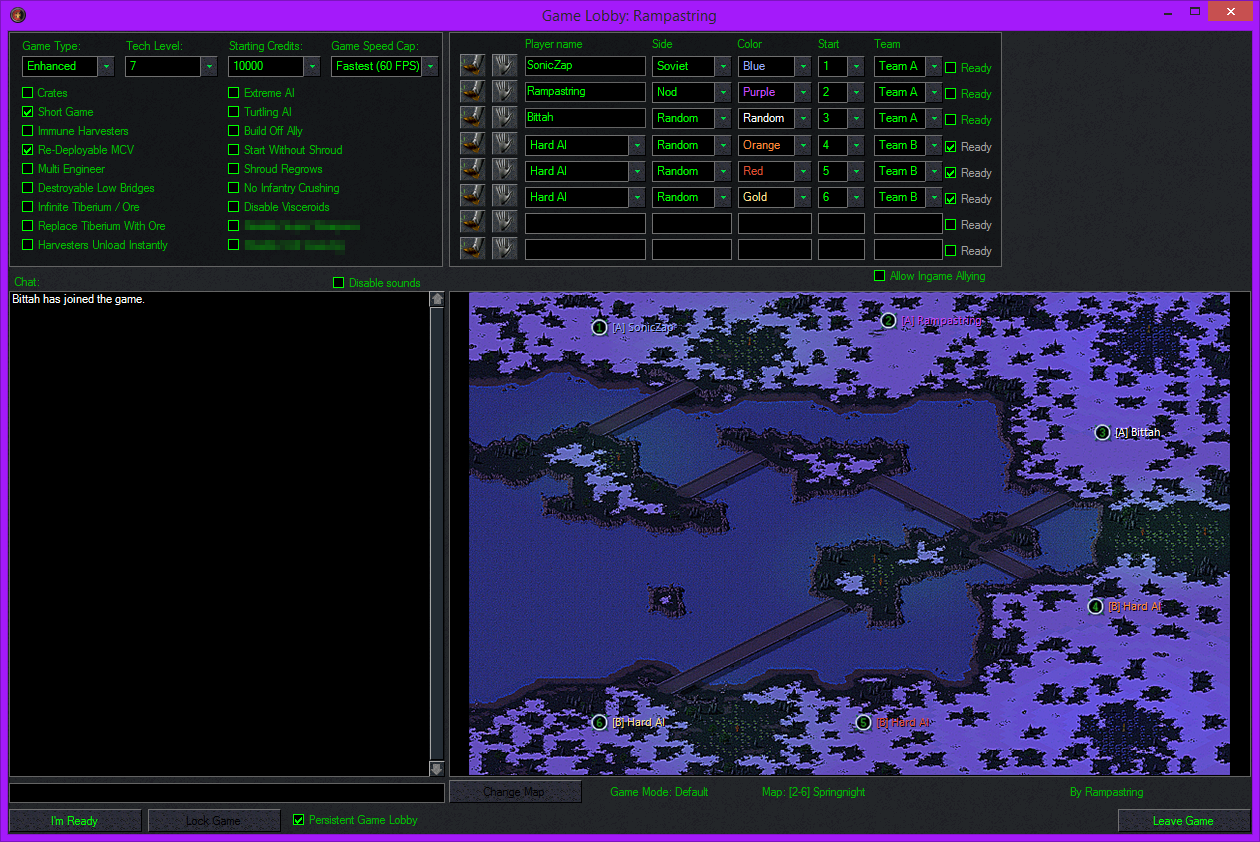Enable the Crates option
Screen dimensions: 1260x842
28,93
